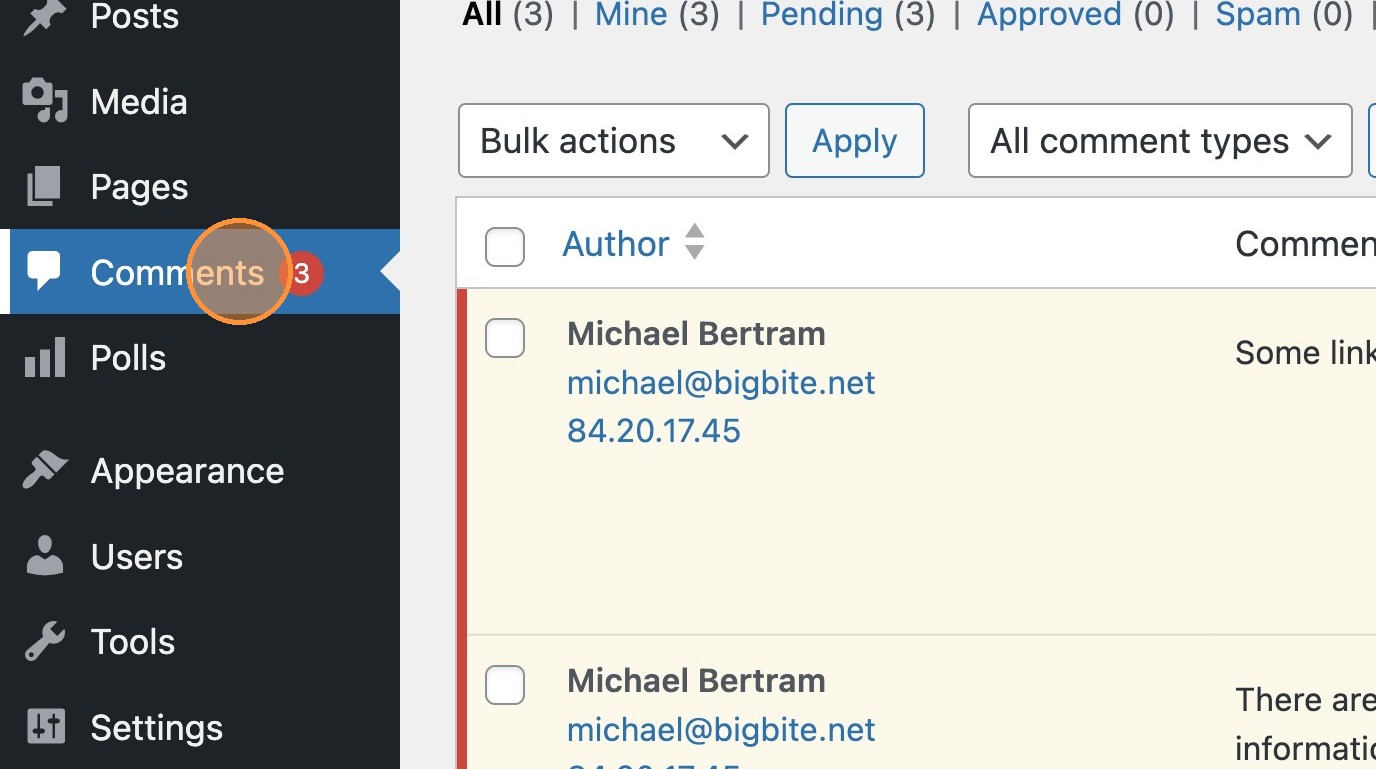Click the Posts pushpin icon

coord(44,17)
